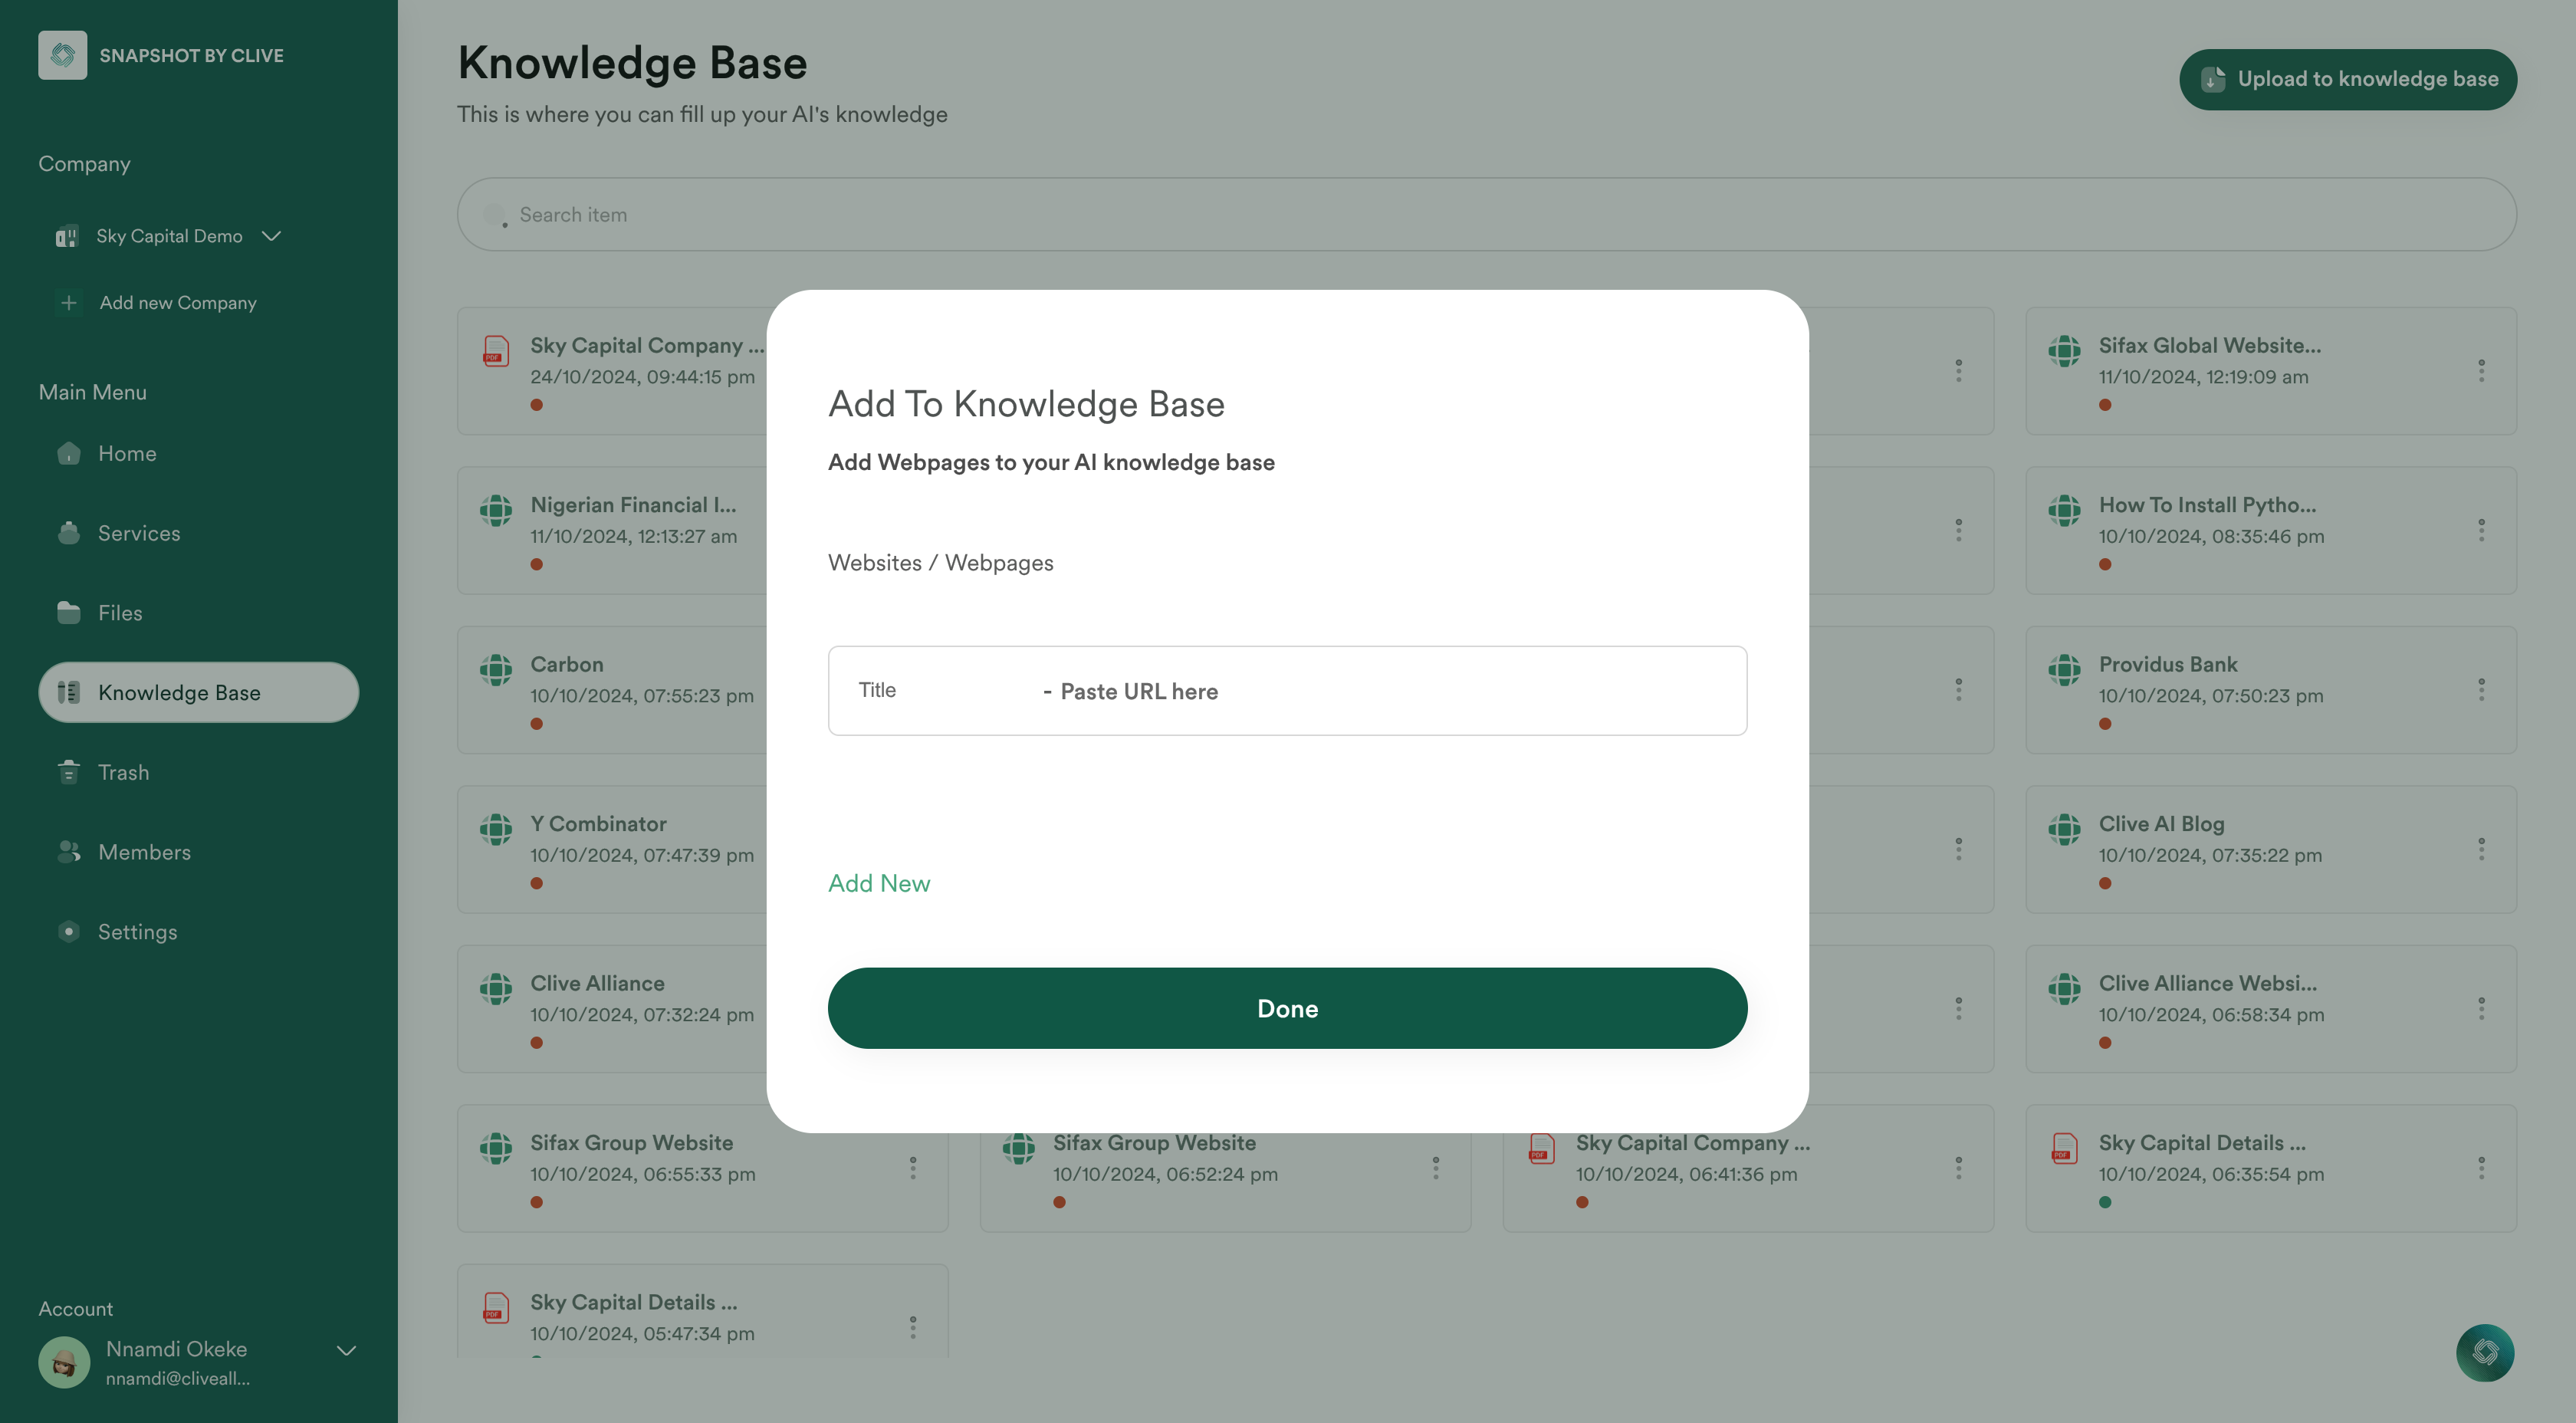The width and height of the screenshot is (2576, 1423).
Task: Click the Members sidebar icon
Action: 67,853
